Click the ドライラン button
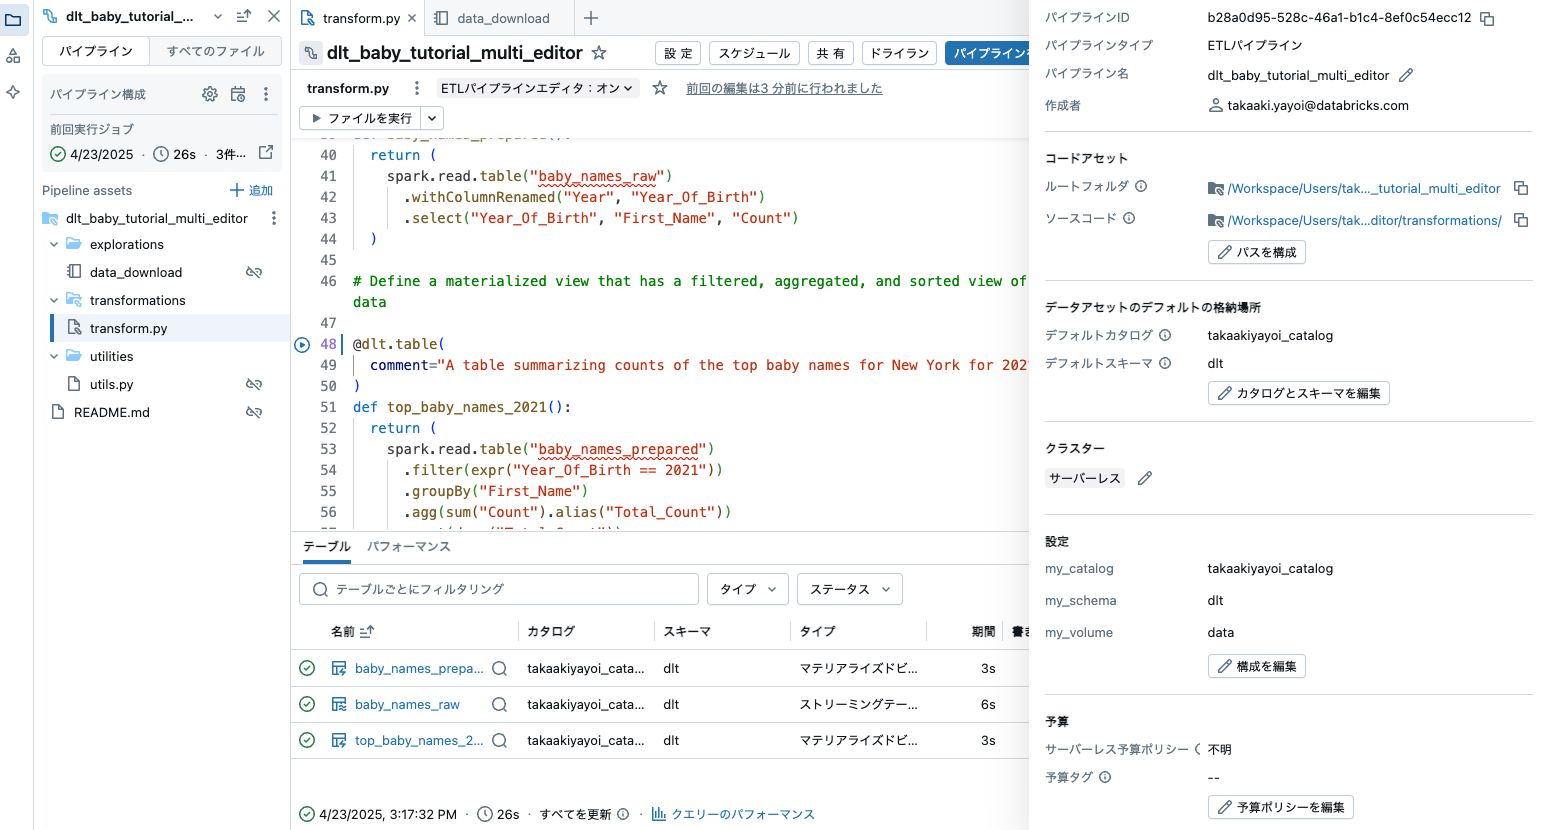This screenshot has width=1544, height=830. tap(899, 52)
